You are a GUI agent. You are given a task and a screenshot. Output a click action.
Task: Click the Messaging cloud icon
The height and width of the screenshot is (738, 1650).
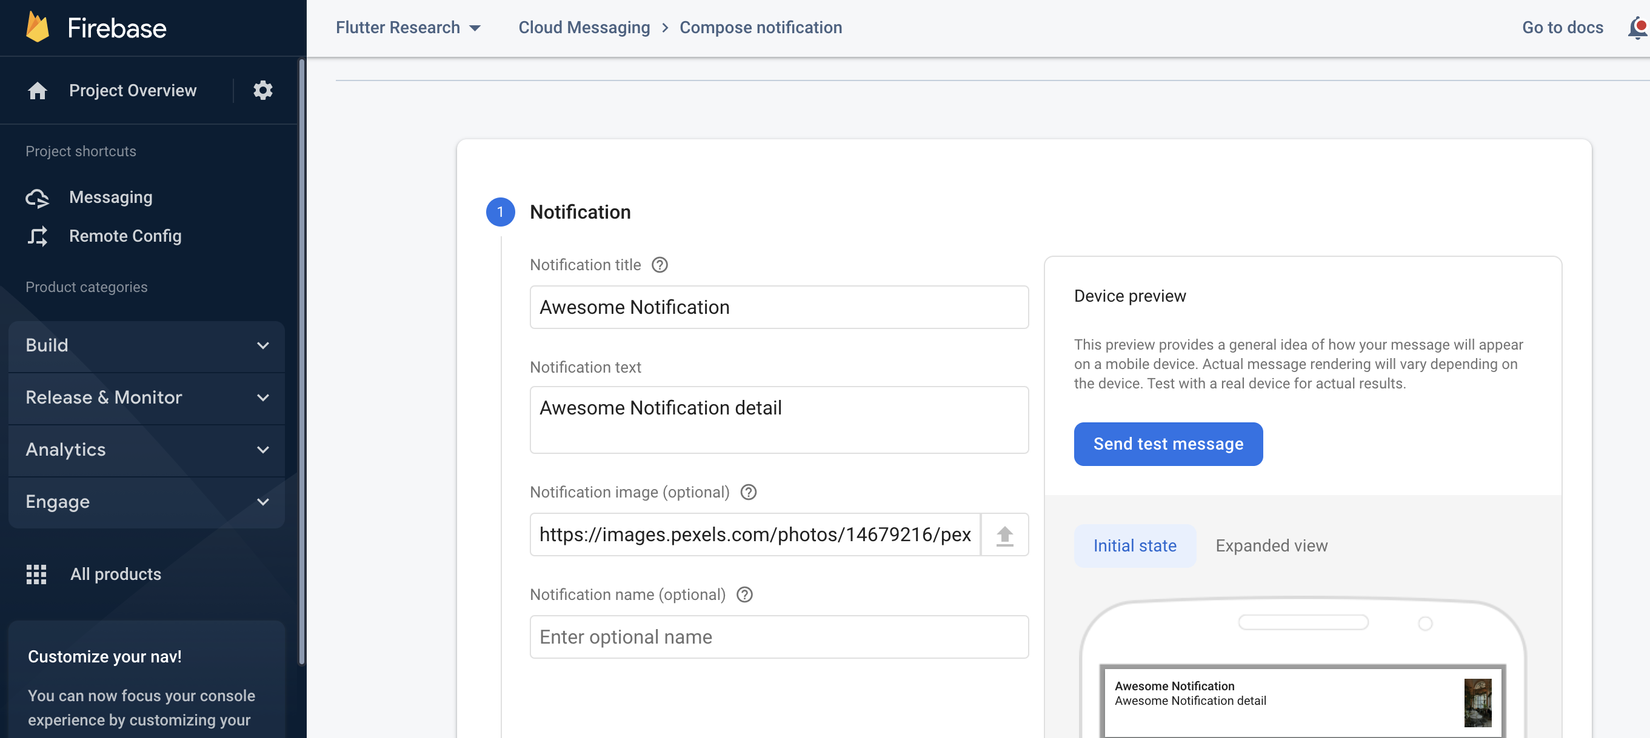click(x=38, y=198)
